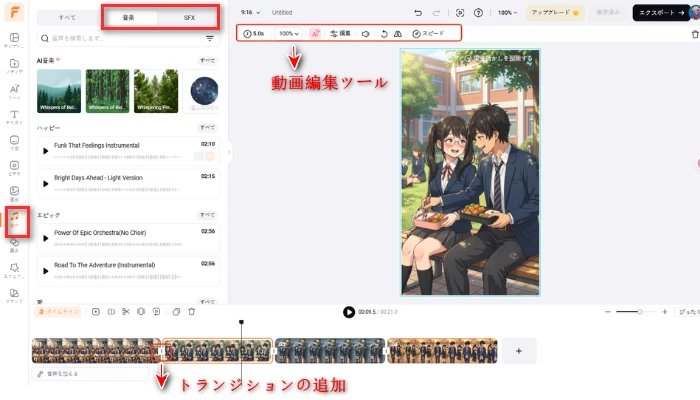Click the split scissors icon in the timeline toolbar

(126, 312)
